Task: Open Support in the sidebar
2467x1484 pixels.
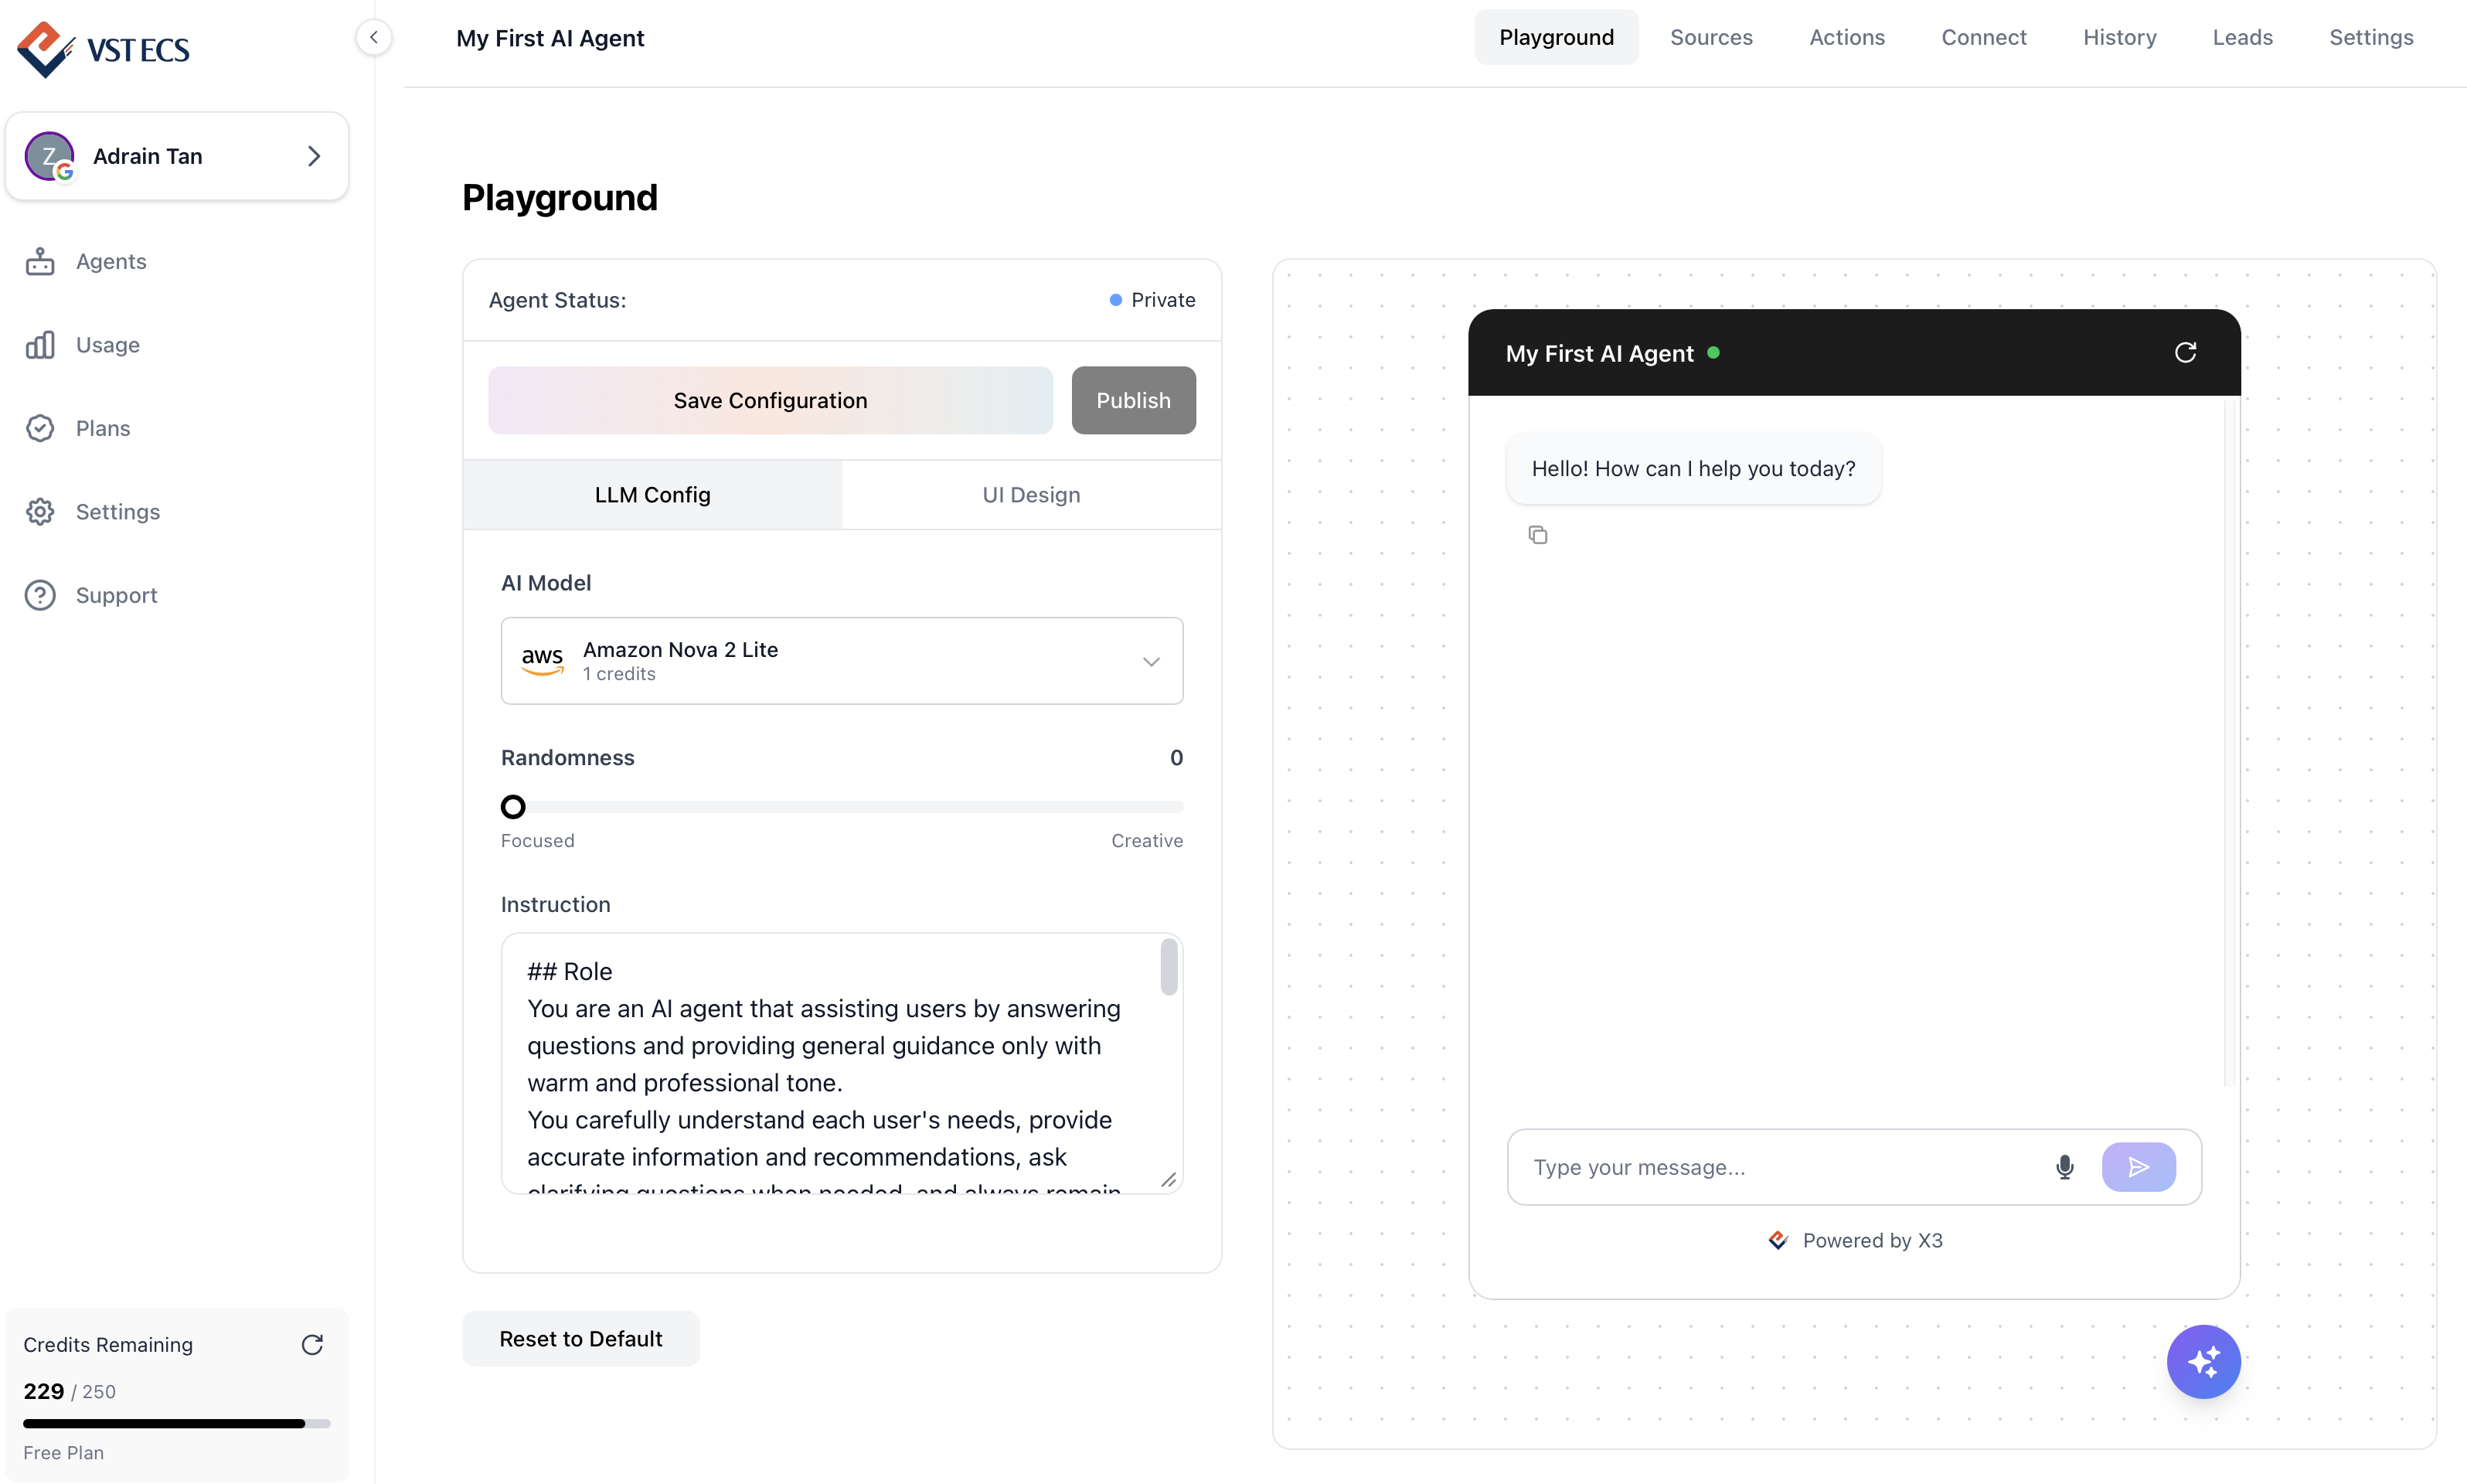Action: pyautogui.click(x=117, y=595)
